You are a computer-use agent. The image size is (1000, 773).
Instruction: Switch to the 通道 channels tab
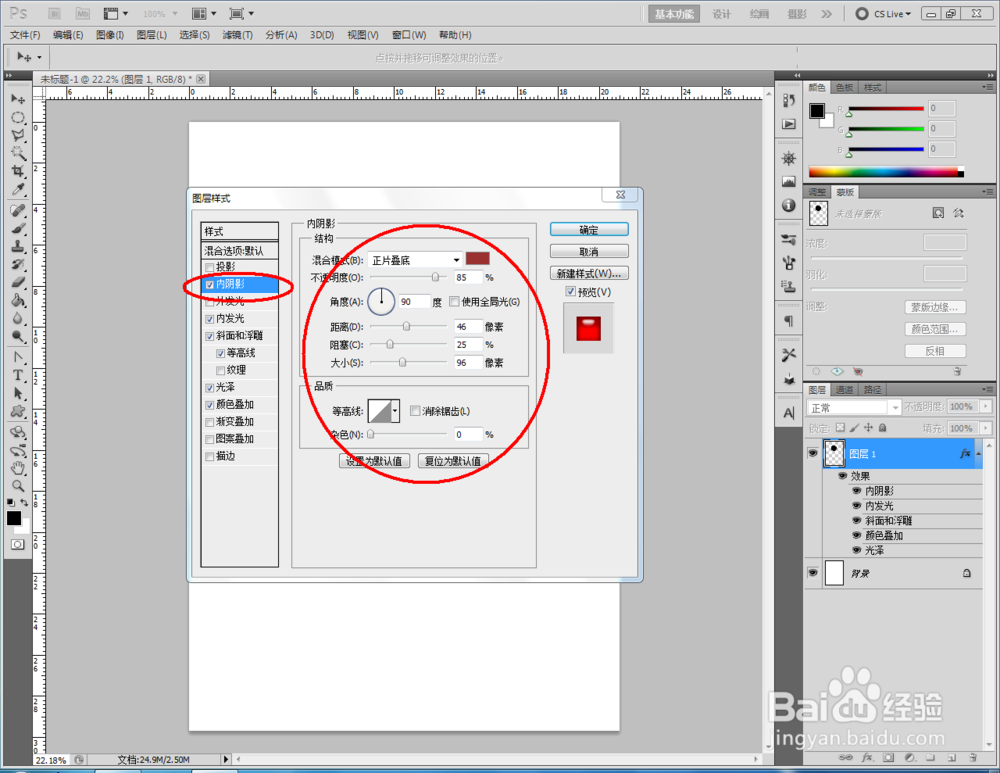tap(844, 390)
